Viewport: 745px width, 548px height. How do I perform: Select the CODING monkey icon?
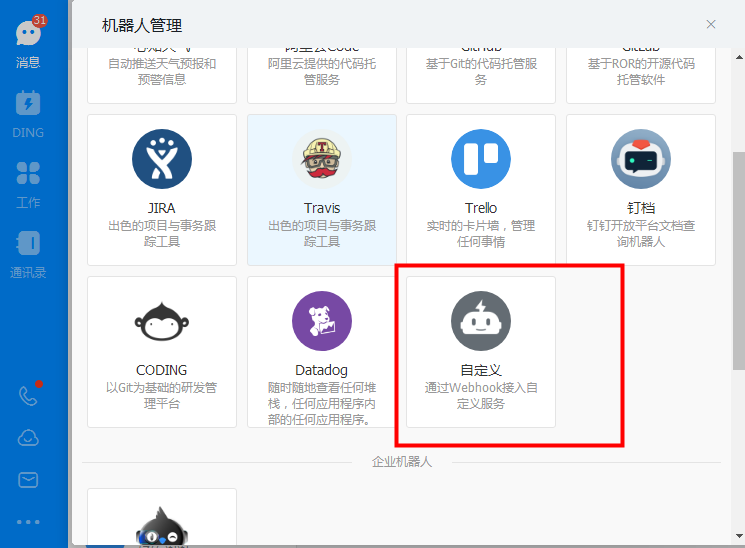click(x=162, y=321)
